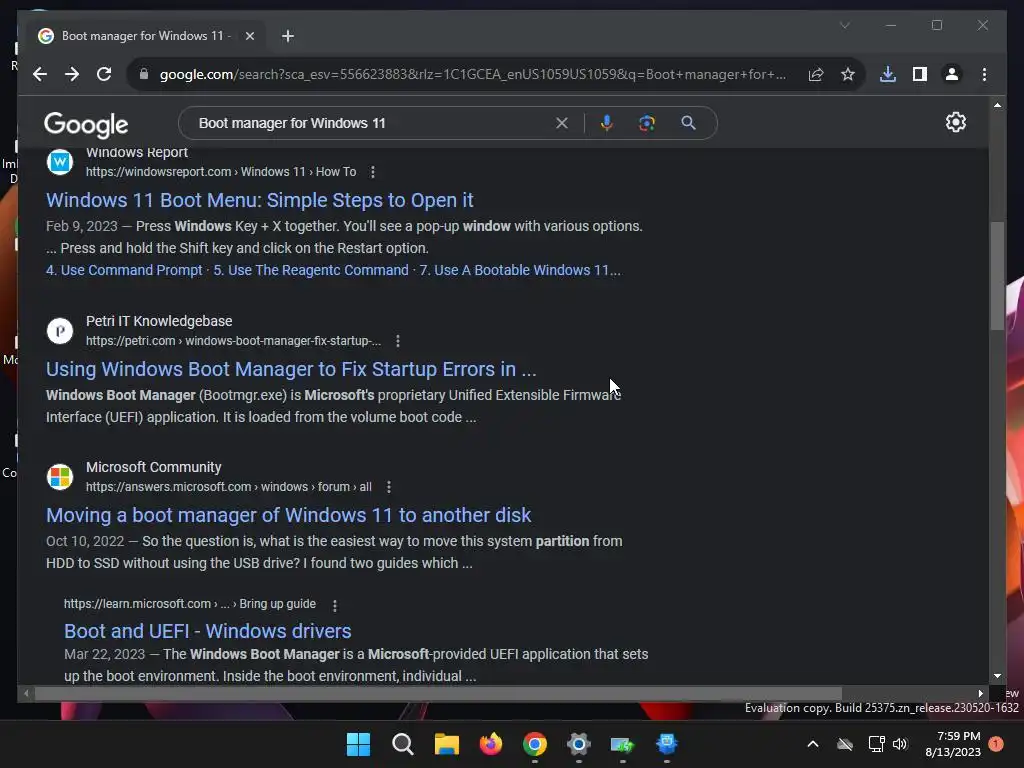Image resolution: width=1024 pixels, height=768 pixels.
Task: Open OneDrive icon in system tray
Action: (845, 744)
